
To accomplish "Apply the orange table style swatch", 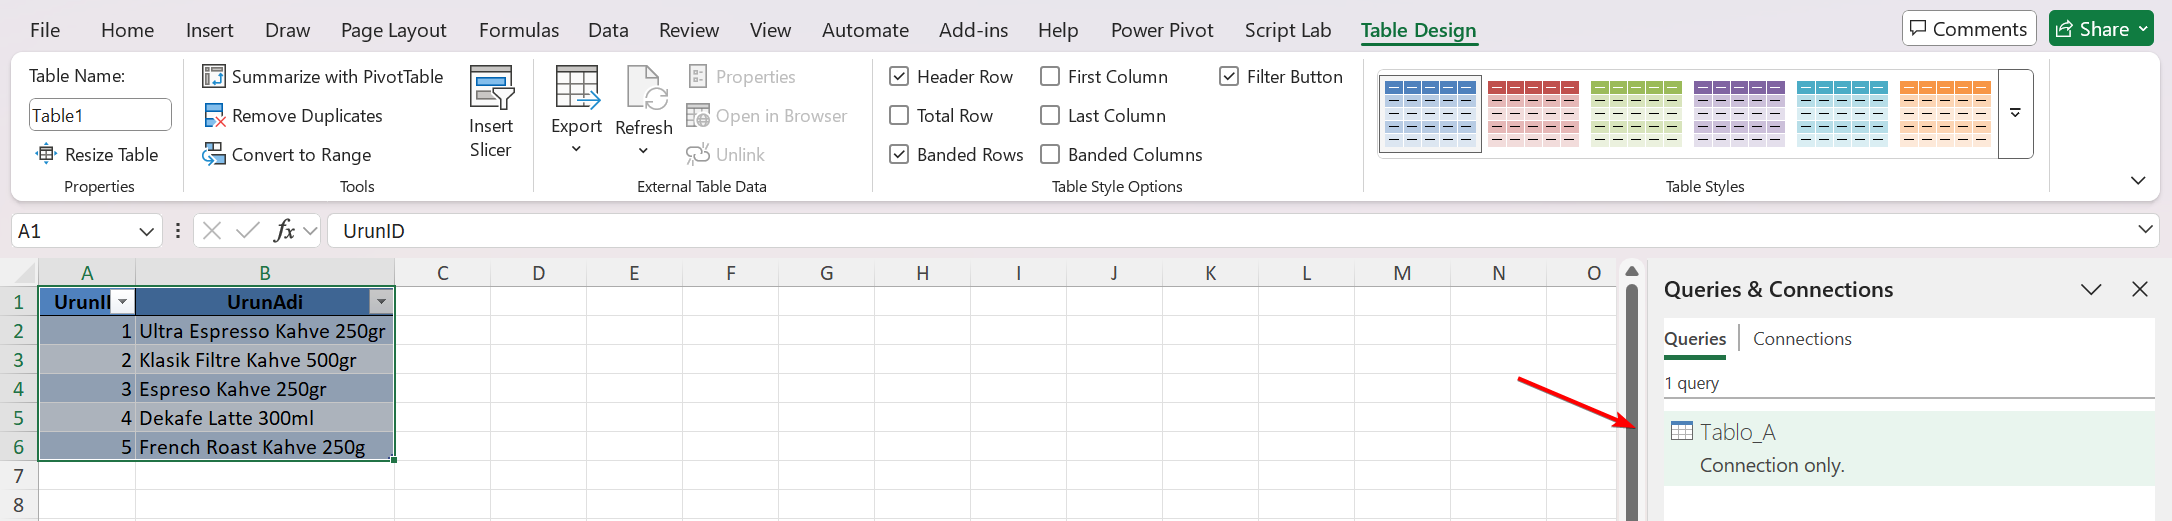I will tap(1944, 113).
